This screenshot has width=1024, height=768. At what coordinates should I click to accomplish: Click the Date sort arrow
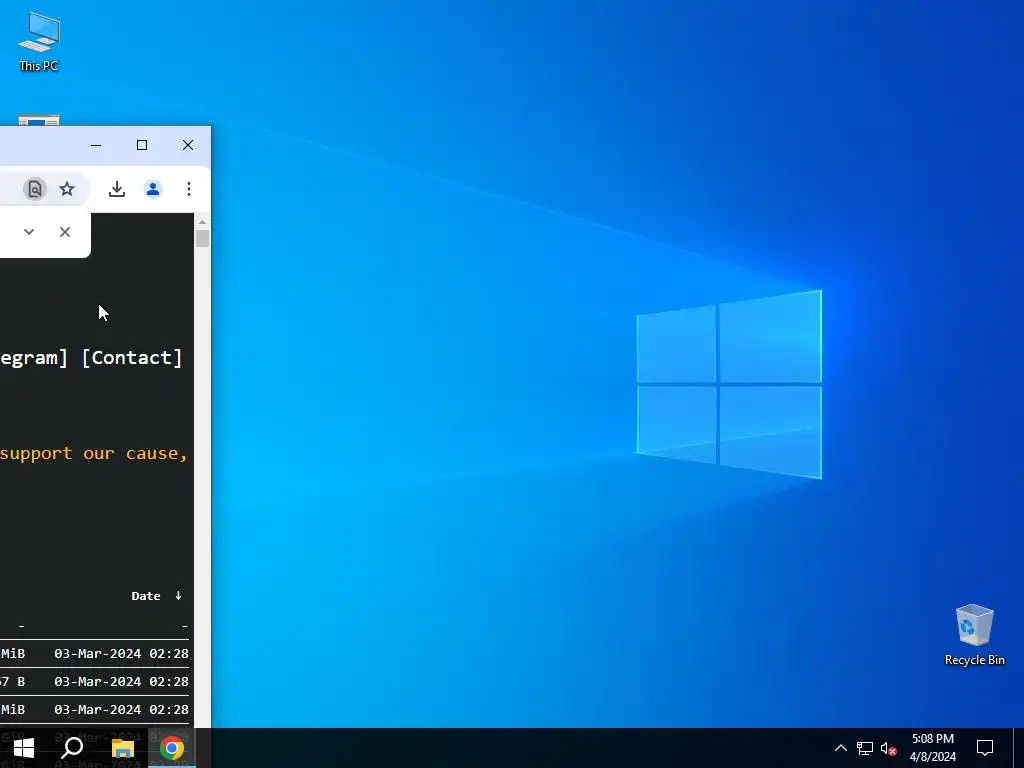[x=178, y=596]
